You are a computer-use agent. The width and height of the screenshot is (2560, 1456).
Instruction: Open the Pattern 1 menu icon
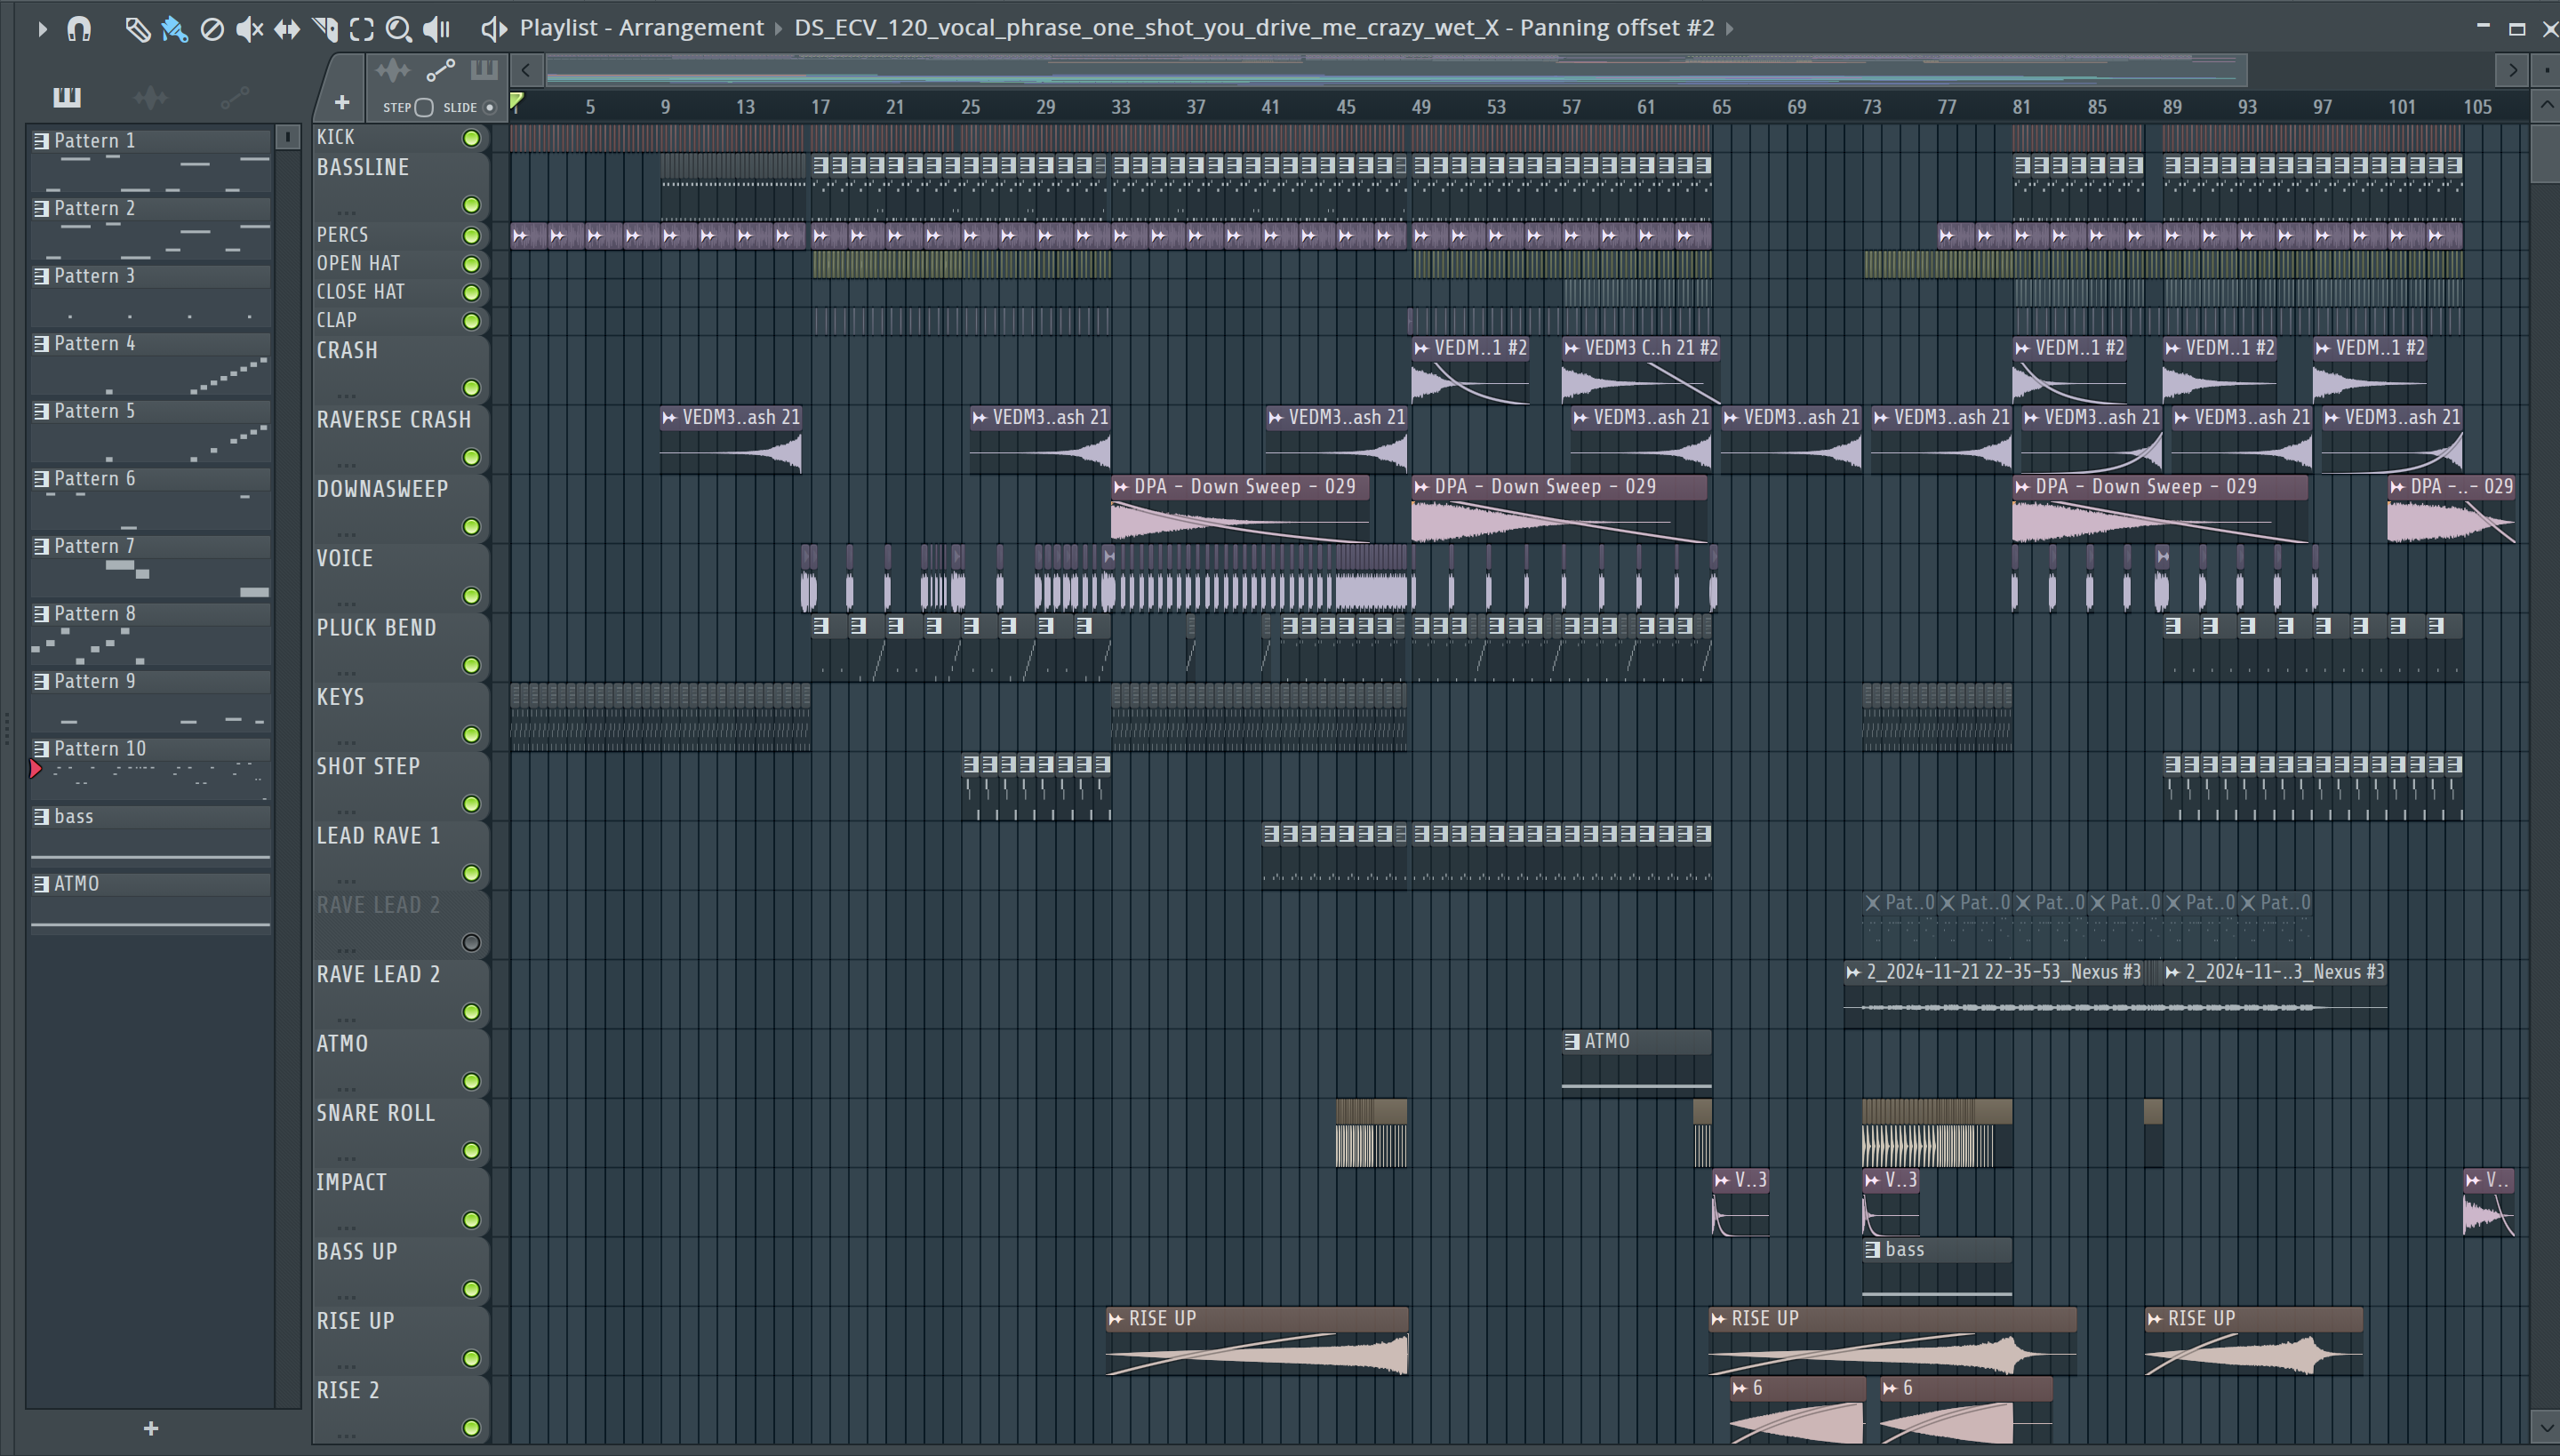(x=41, y=141)
